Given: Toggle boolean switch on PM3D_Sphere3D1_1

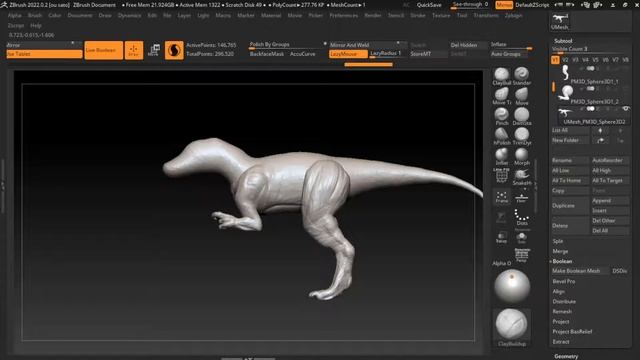Looking at the screenshot, I should 590,69.
